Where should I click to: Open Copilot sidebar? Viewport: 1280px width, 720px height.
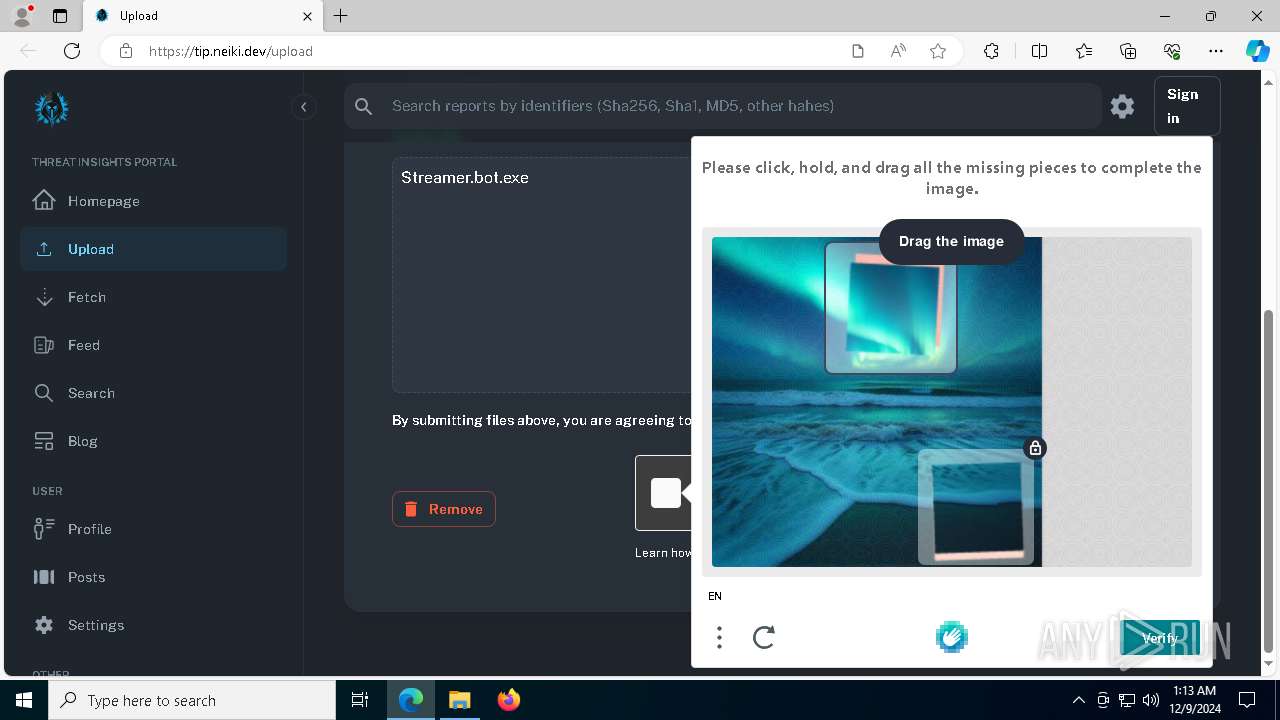[x=1257, y=51]
